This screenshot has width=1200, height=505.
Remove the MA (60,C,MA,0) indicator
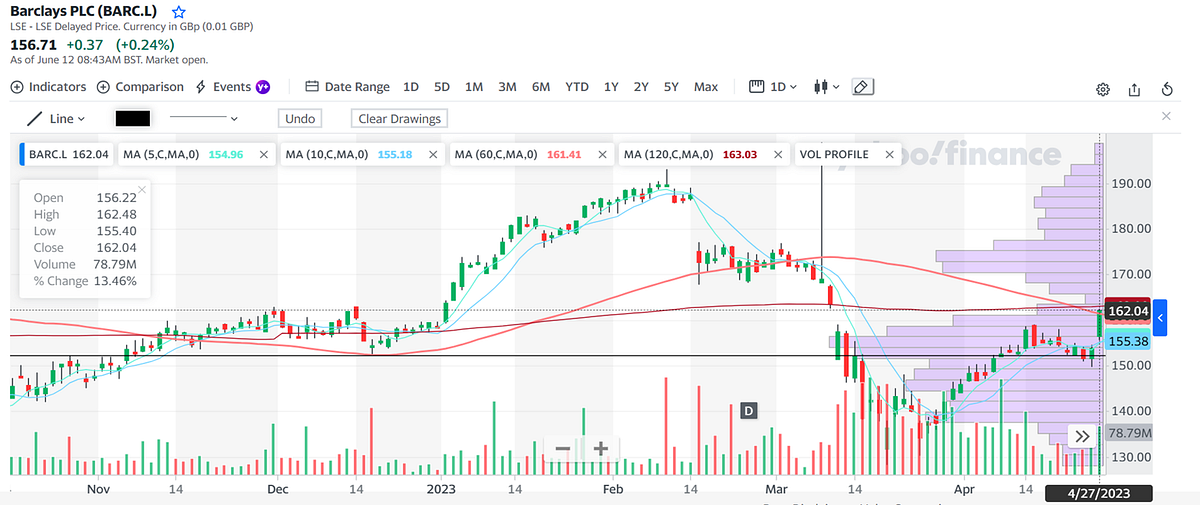click(603, 155)
